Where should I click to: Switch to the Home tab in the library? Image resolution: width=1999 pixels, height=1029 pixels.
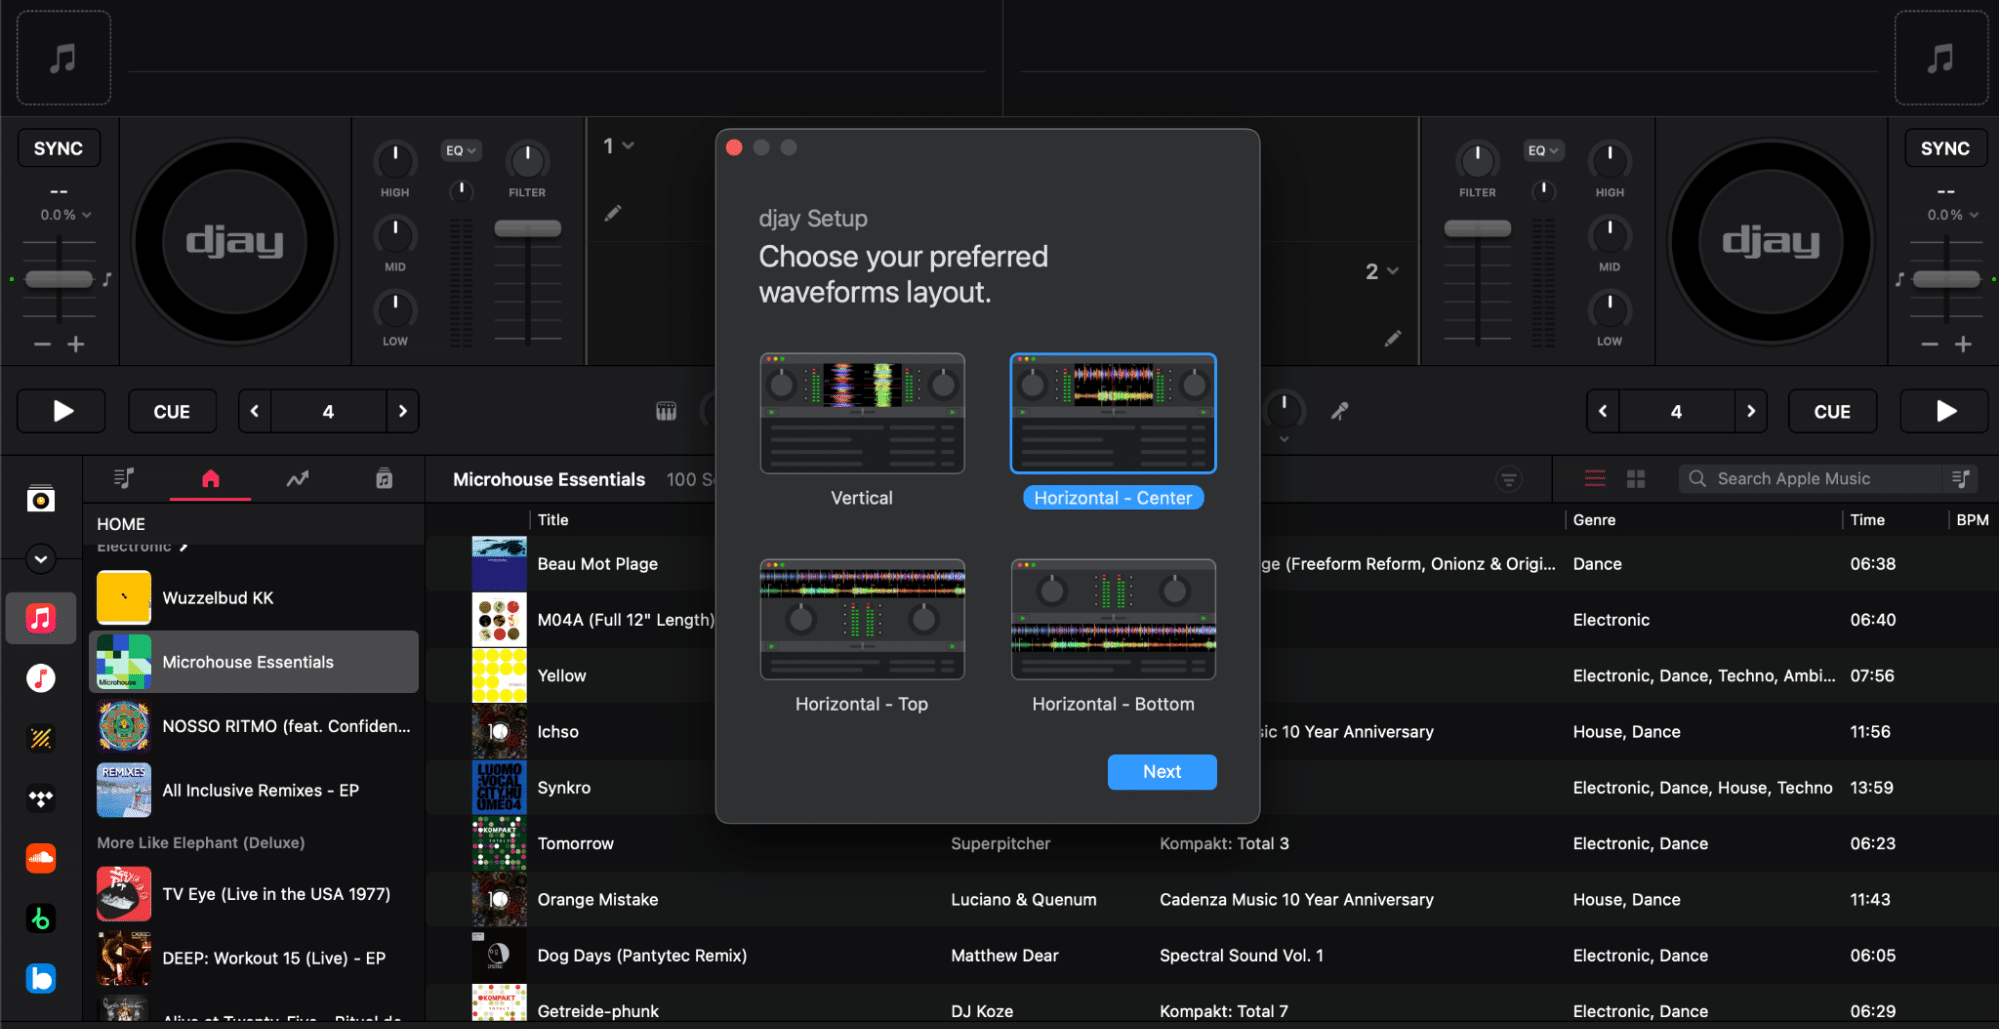209,479
